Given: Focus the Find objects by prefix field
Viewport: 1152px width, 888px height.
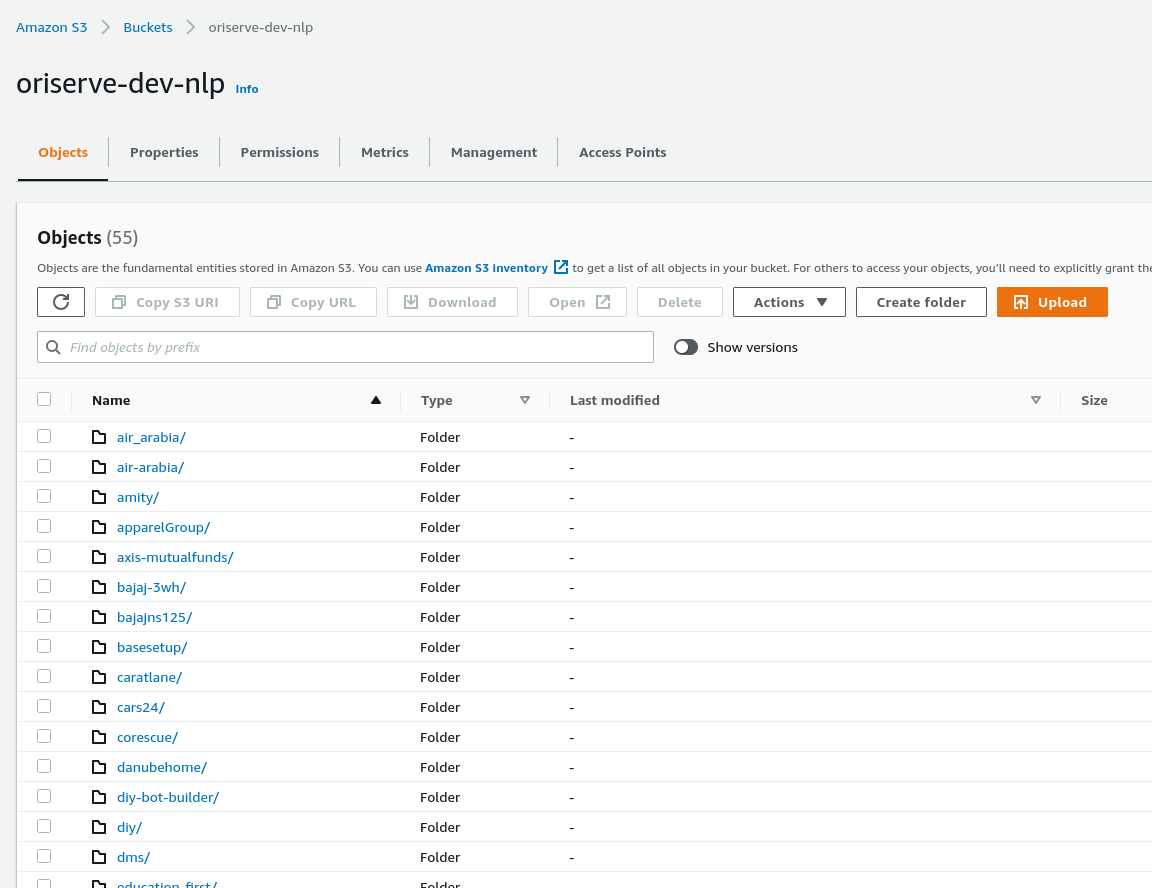Looking at the screenshot, I should click(x=355, y=347).
